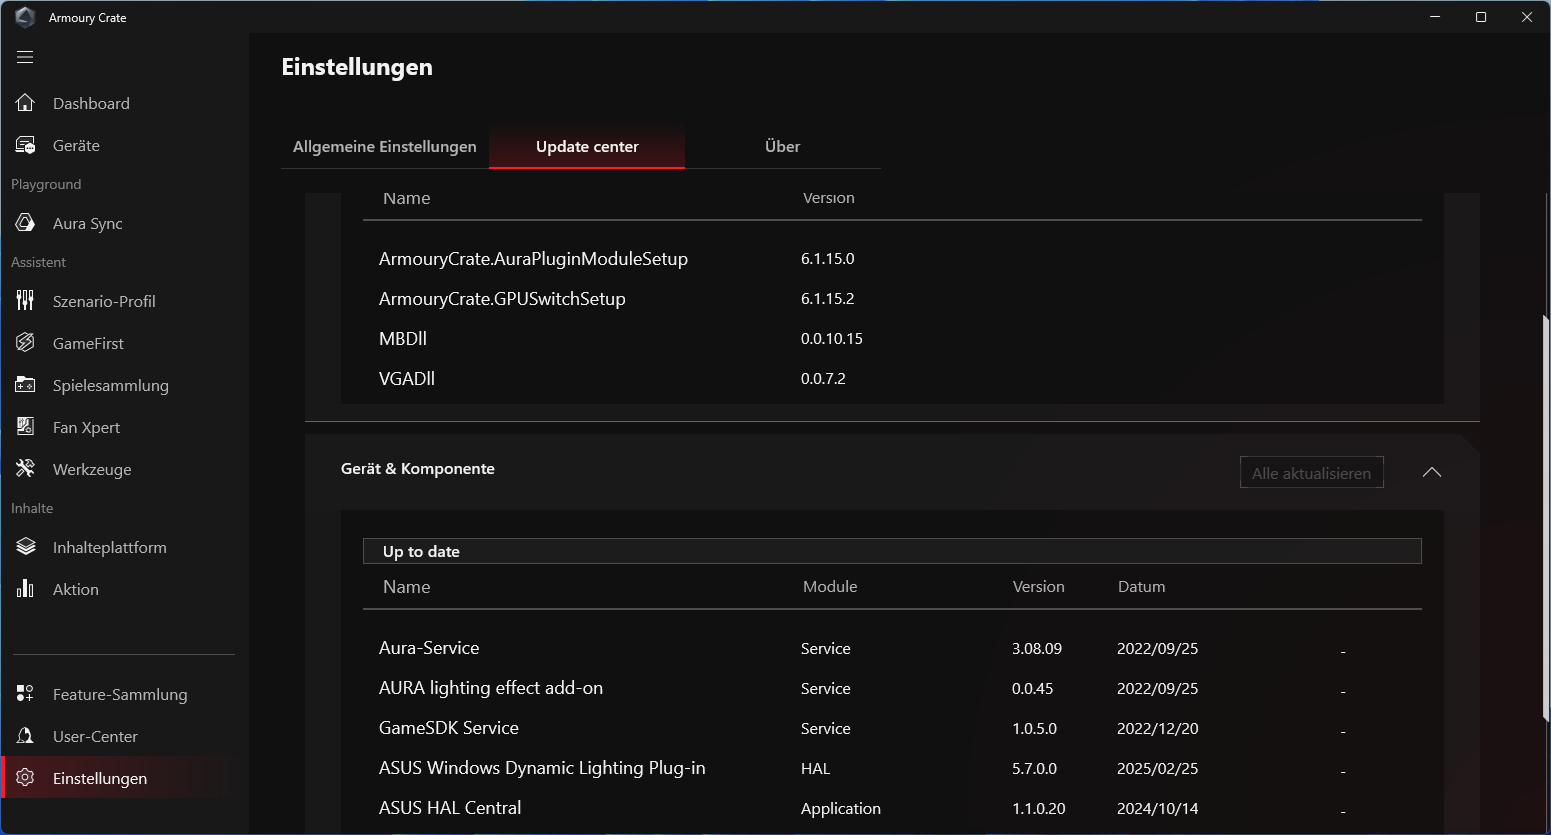The height and width of the screenshot is (835, 1551).
Task: Open the Aktion chart icon
Action: point(26,589)
